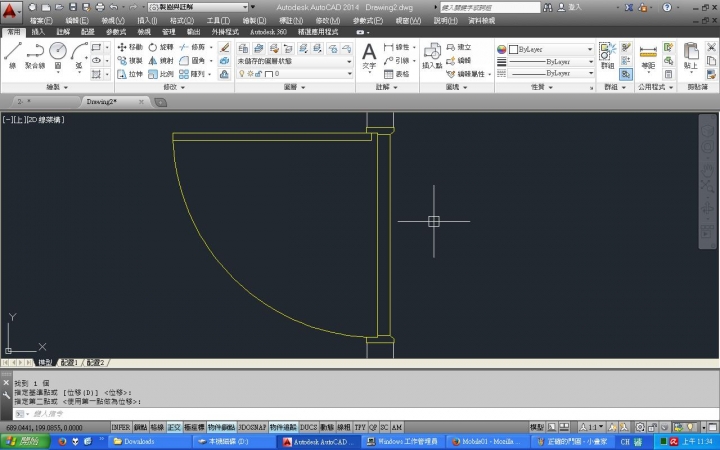Click the Group (群組) tool icon
Viewport: 720px width, 450px height.
608,55
